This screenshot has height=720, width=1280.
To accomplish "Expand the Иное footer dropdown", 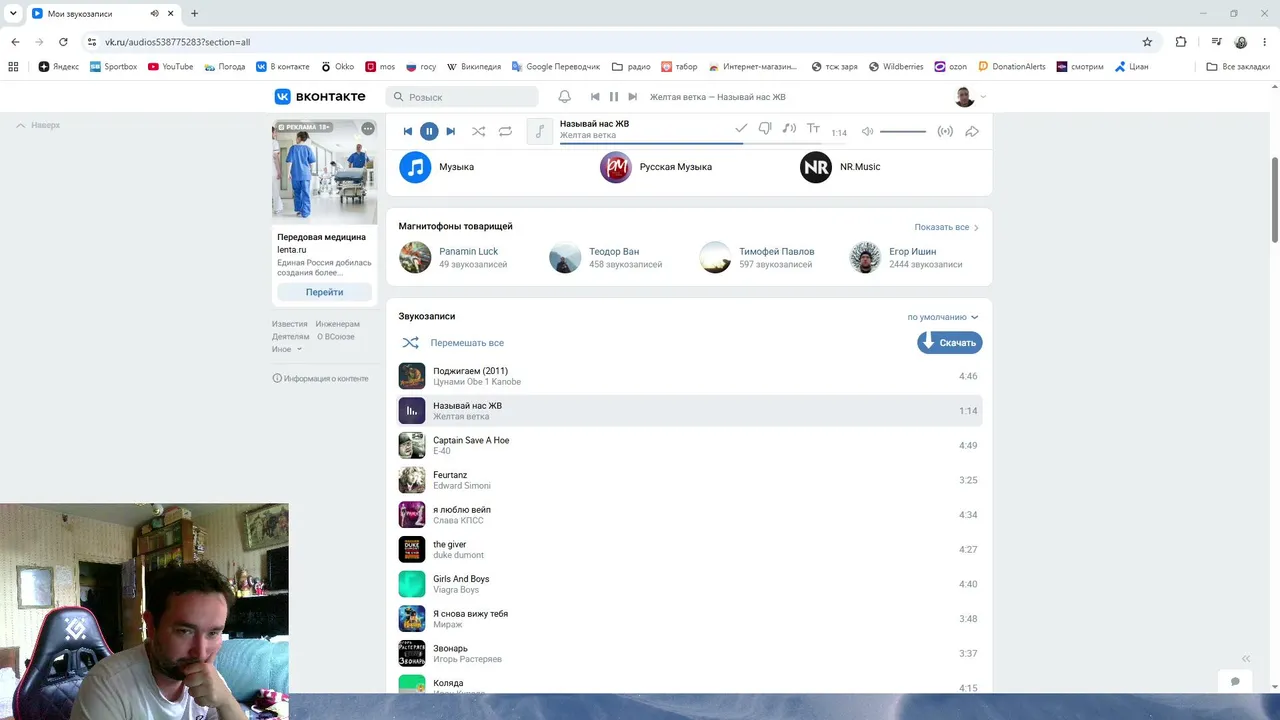I will pyautogui.click(x=287, y=349).
